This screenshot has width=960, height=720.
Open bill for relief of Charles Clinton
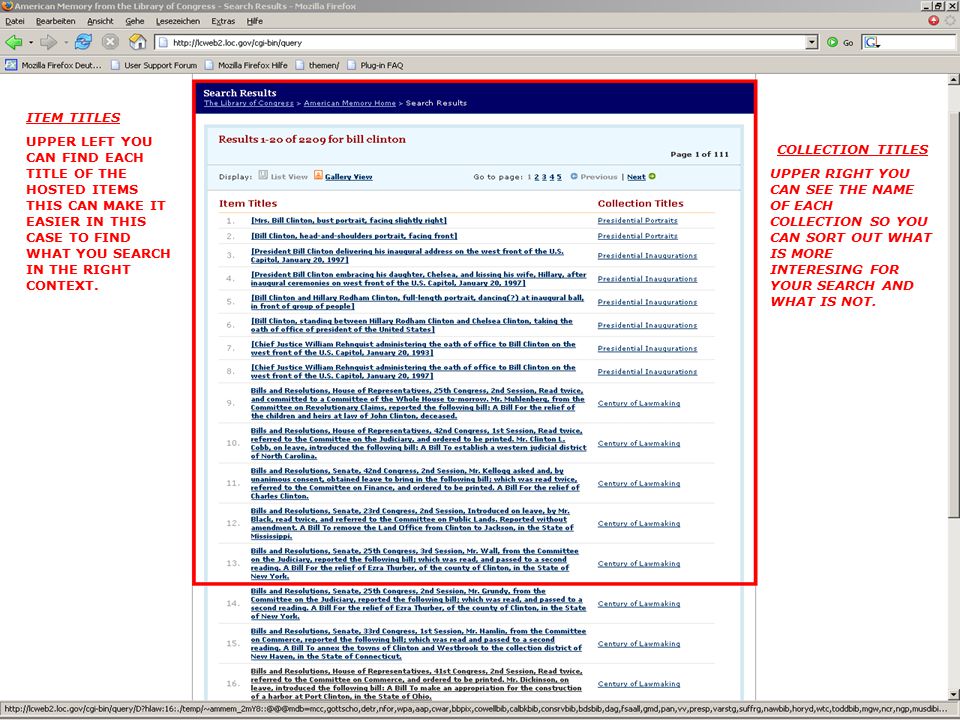tap(414, 483)
